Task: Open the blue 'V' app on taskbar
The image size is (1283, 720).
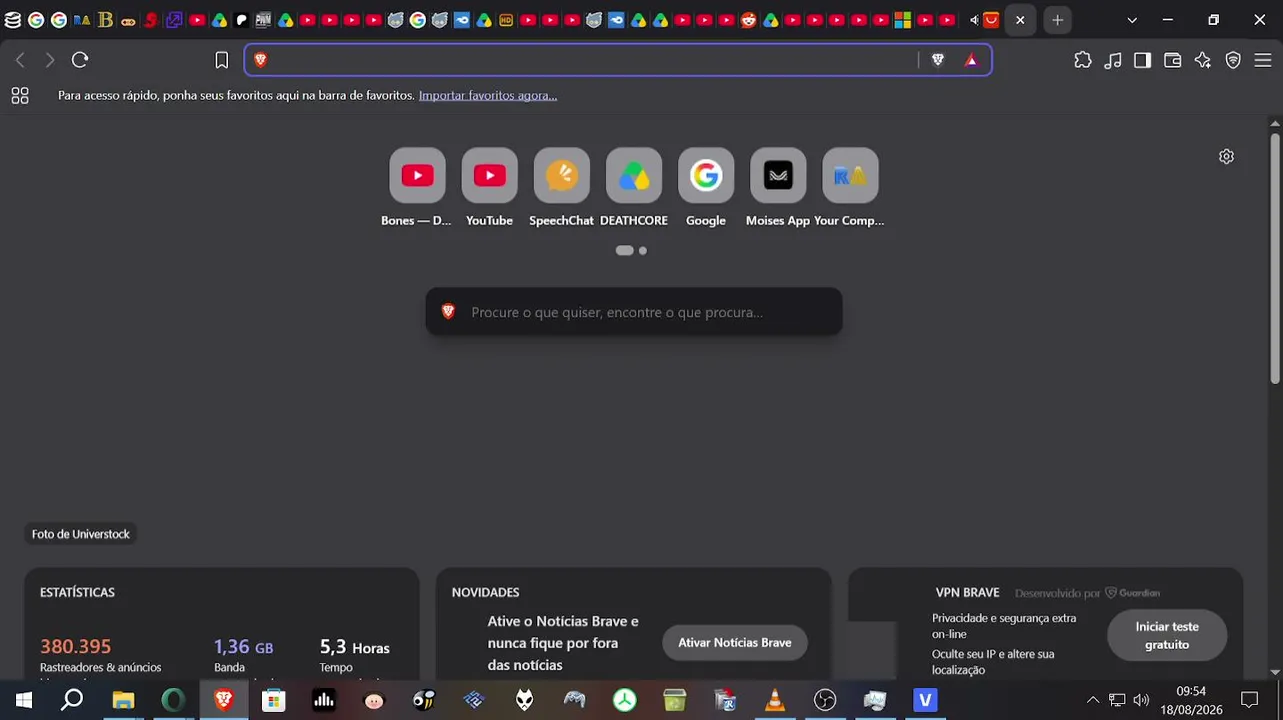Action: (x=925, y=700)
